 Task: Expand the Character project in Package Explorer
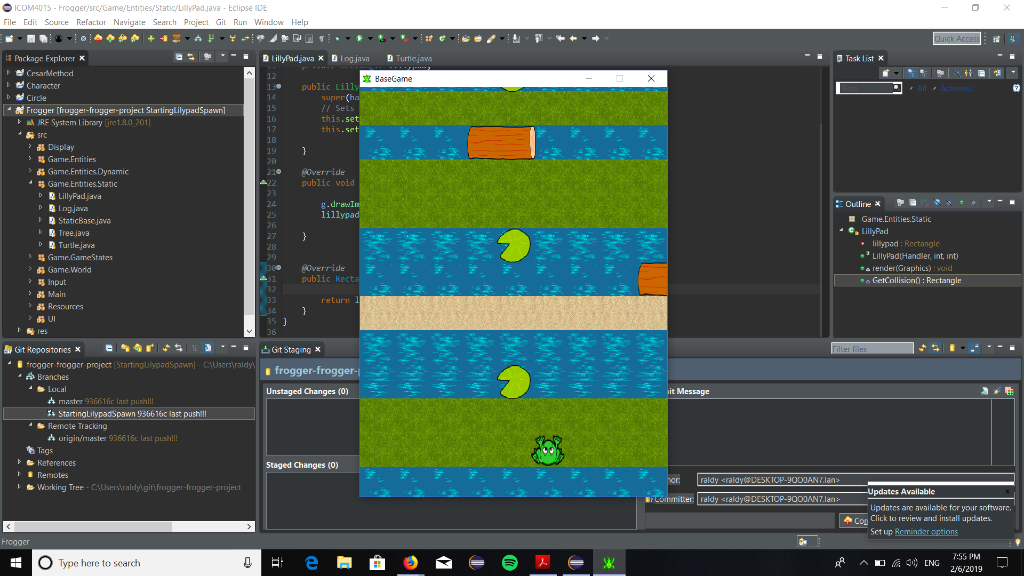point(8,86)
